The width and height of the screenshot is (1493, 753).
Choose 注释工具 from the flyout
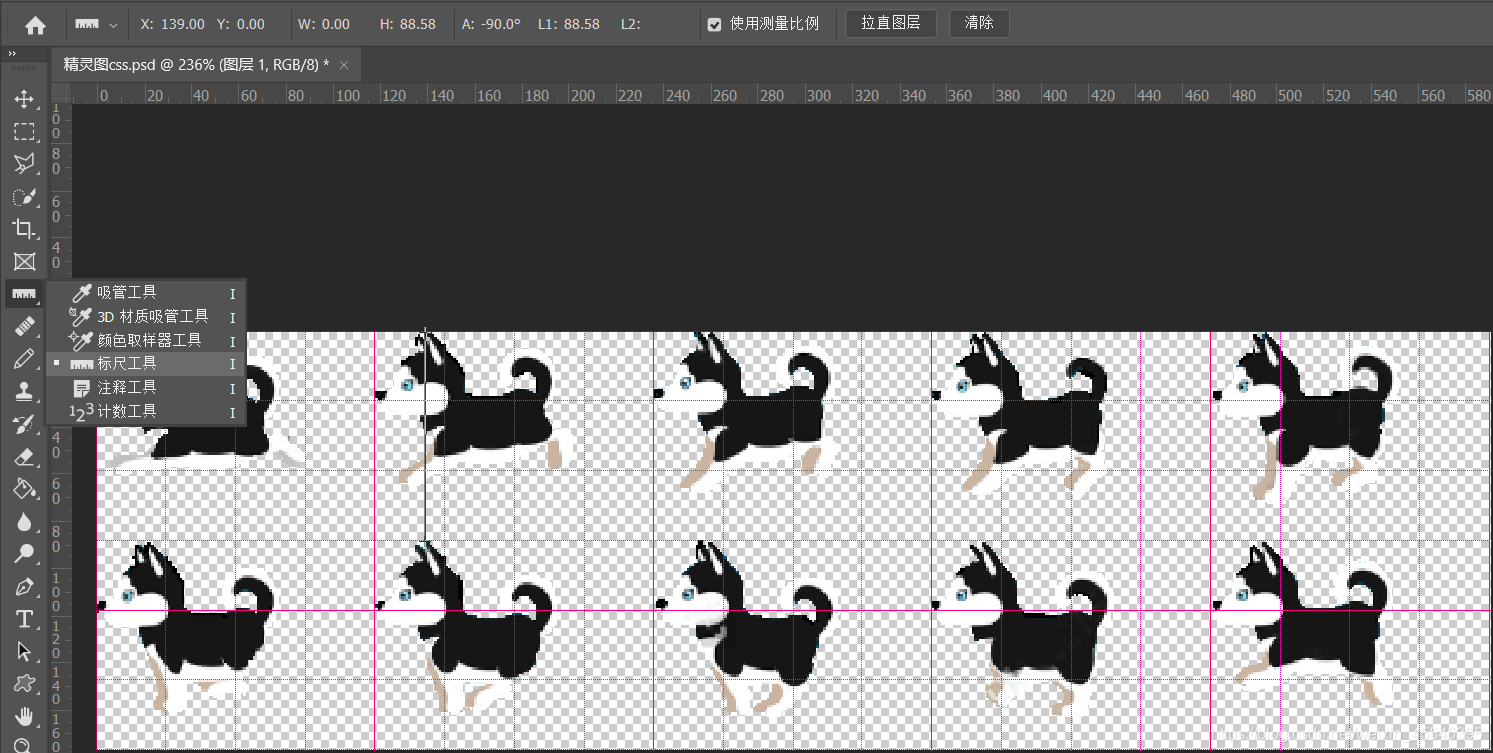[x=146, y=388]
